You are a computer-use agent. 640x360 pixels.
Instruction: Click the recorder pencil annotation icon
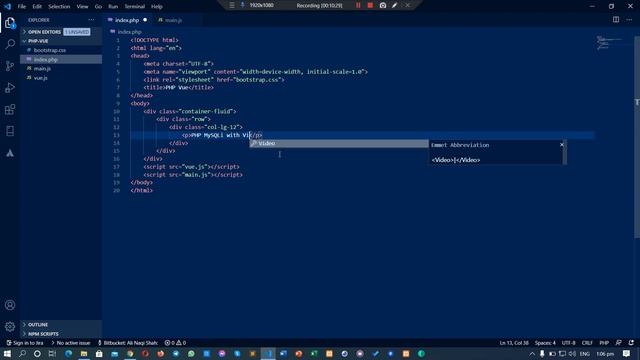(x=394, y=5)
